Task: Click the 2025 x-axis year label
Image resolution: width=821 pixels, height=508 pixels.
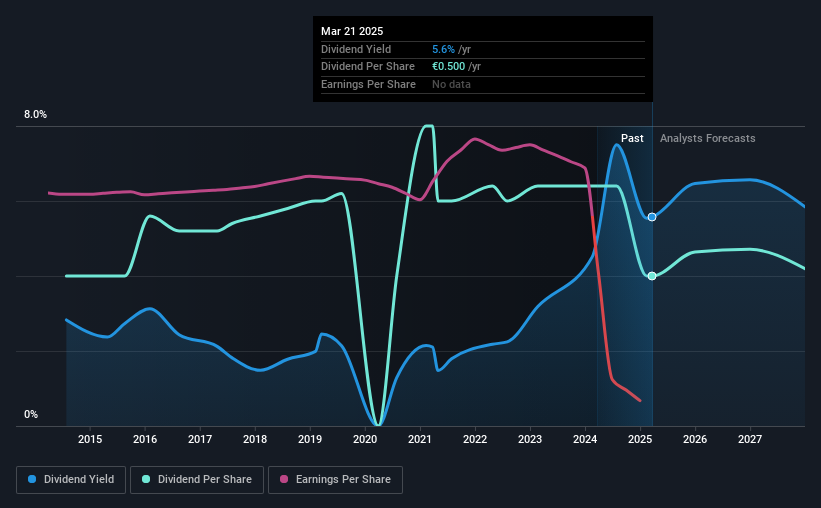Action: pos(640,439)
